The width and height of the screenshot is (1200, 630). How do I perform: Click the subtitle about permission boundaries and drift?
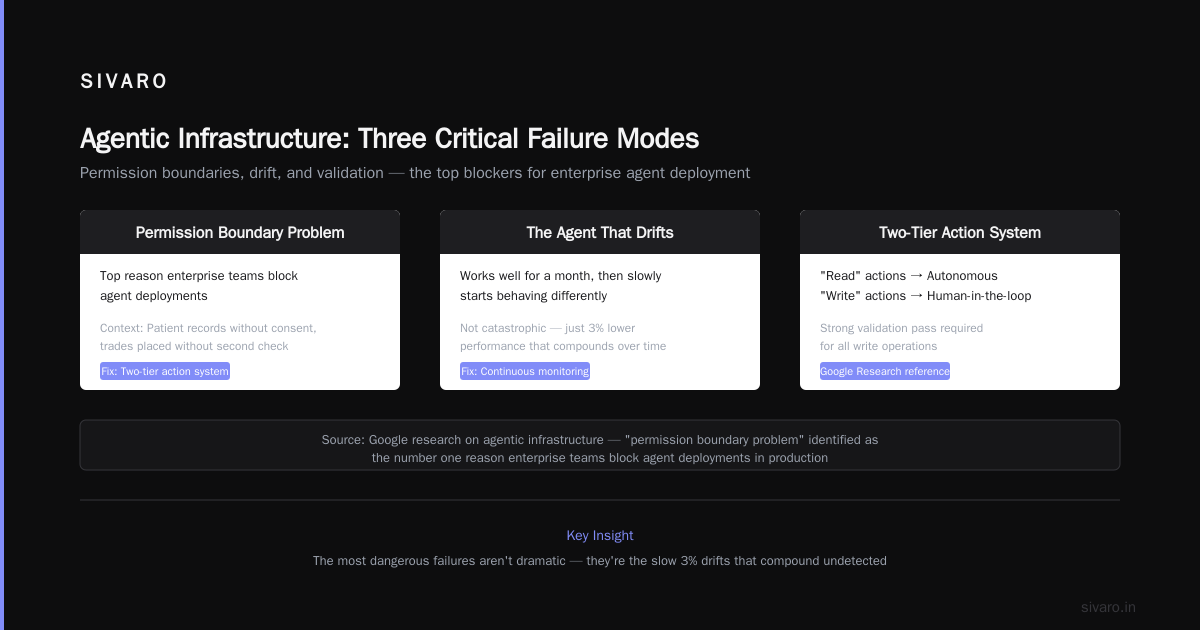[x=415, y=173]
